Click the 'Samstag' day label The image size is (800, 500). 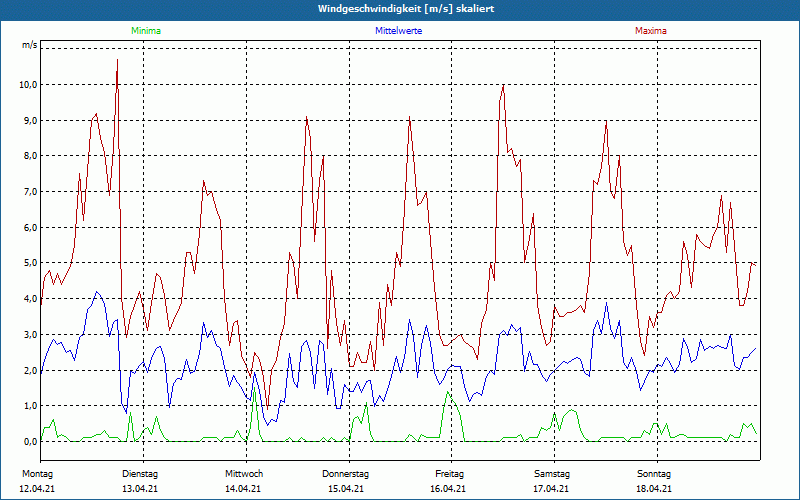click(x=552, y=474)
